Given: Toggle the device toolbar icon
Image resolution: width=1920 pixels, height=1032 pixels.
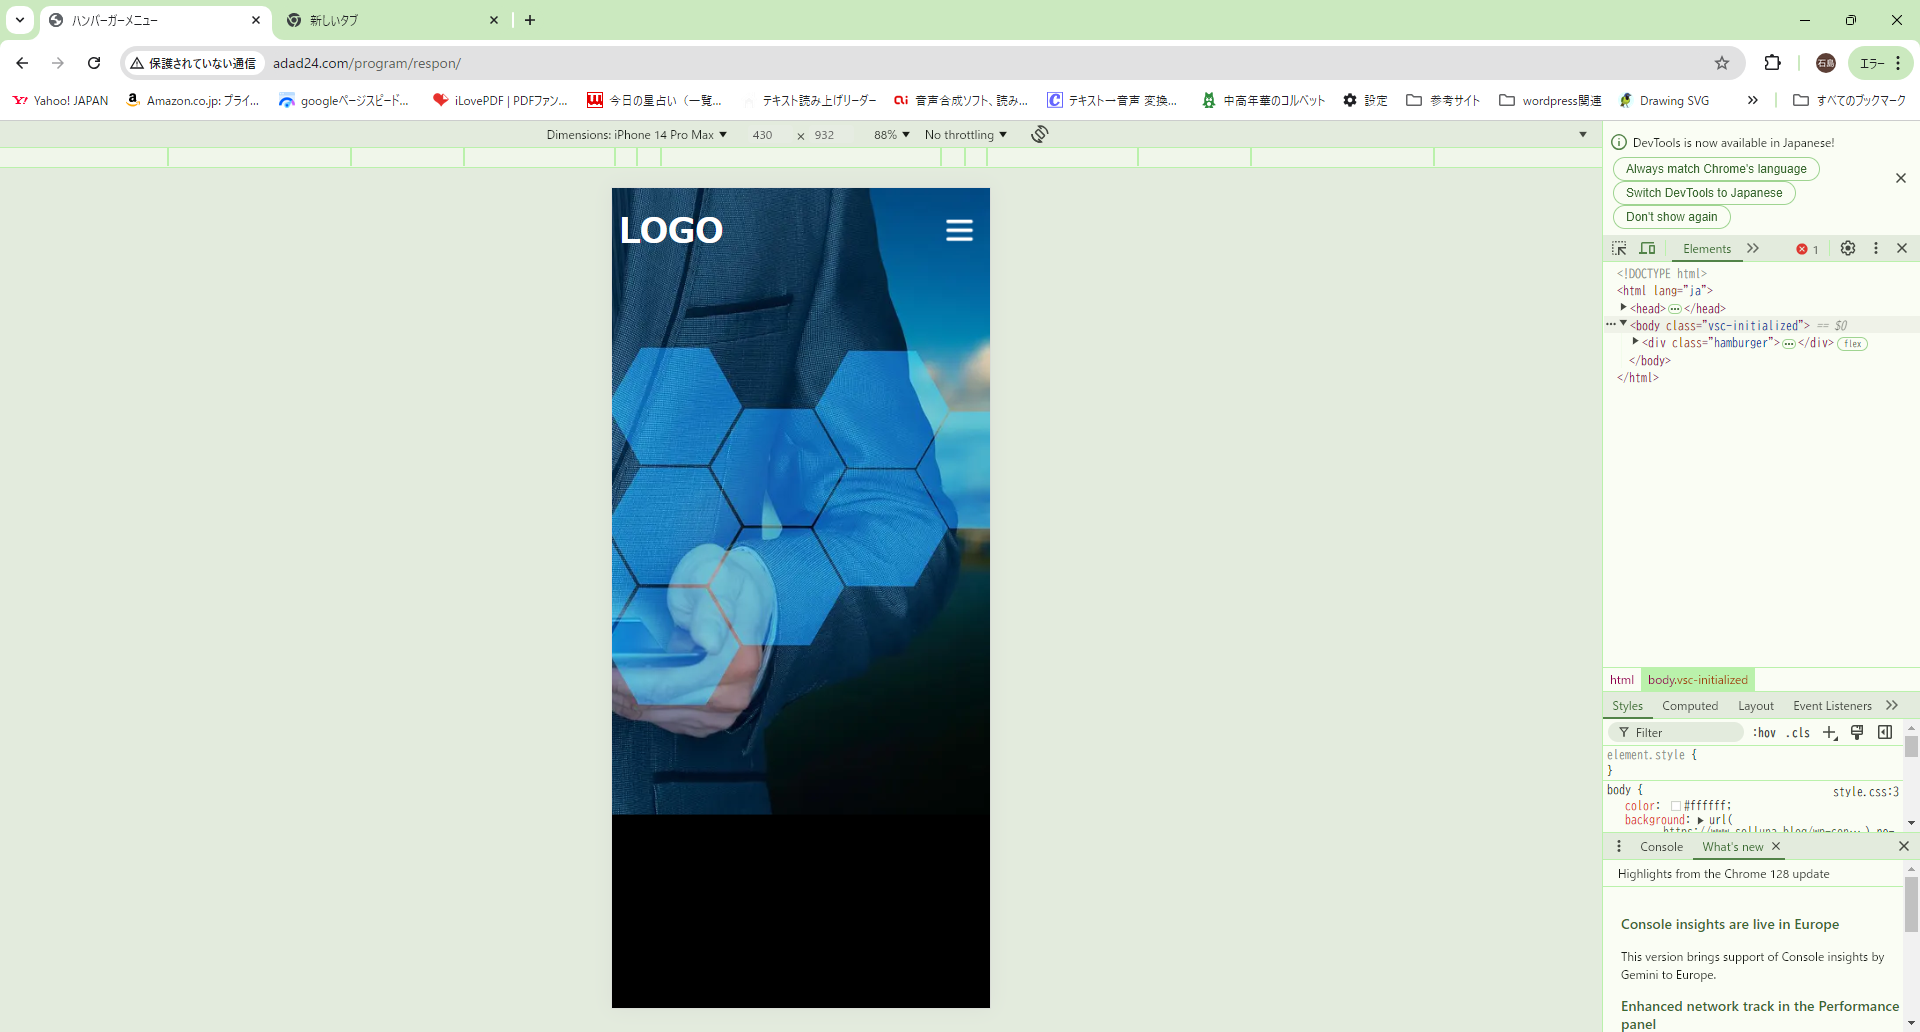Looking at the screenshot, I should [x=1647, y=248].
